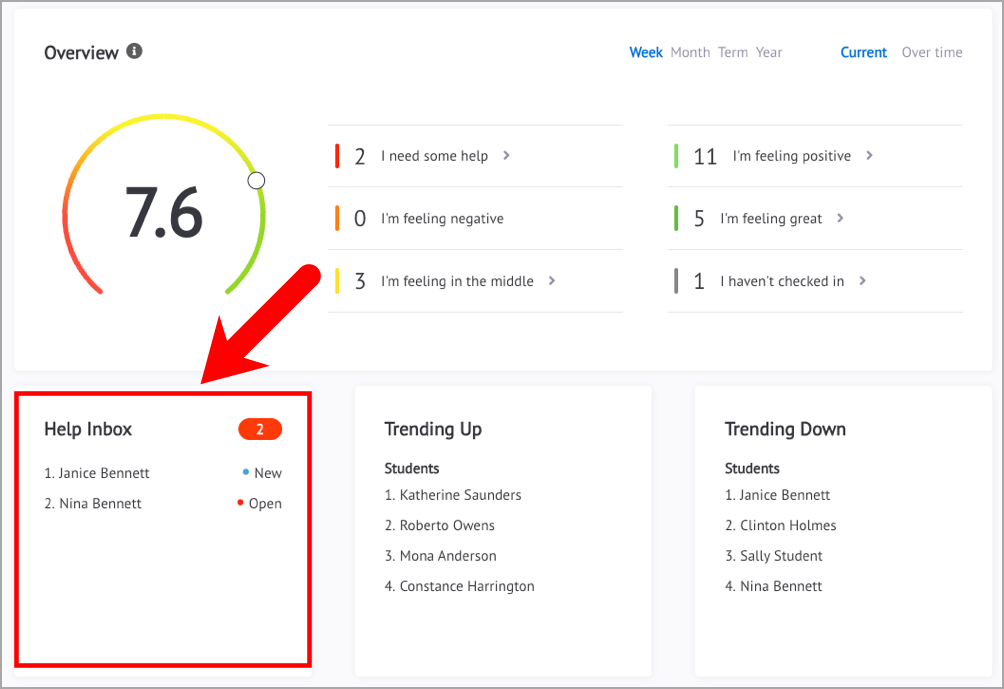Expand chevron beside 'I'm feeling positive'
The height and width of the screenshot is (689, 1004).
point(870,156)
